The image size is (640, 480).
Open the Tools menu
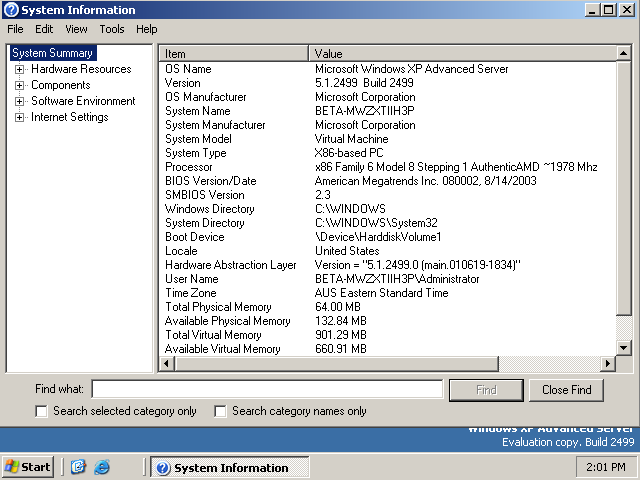[x=112, y=29]
